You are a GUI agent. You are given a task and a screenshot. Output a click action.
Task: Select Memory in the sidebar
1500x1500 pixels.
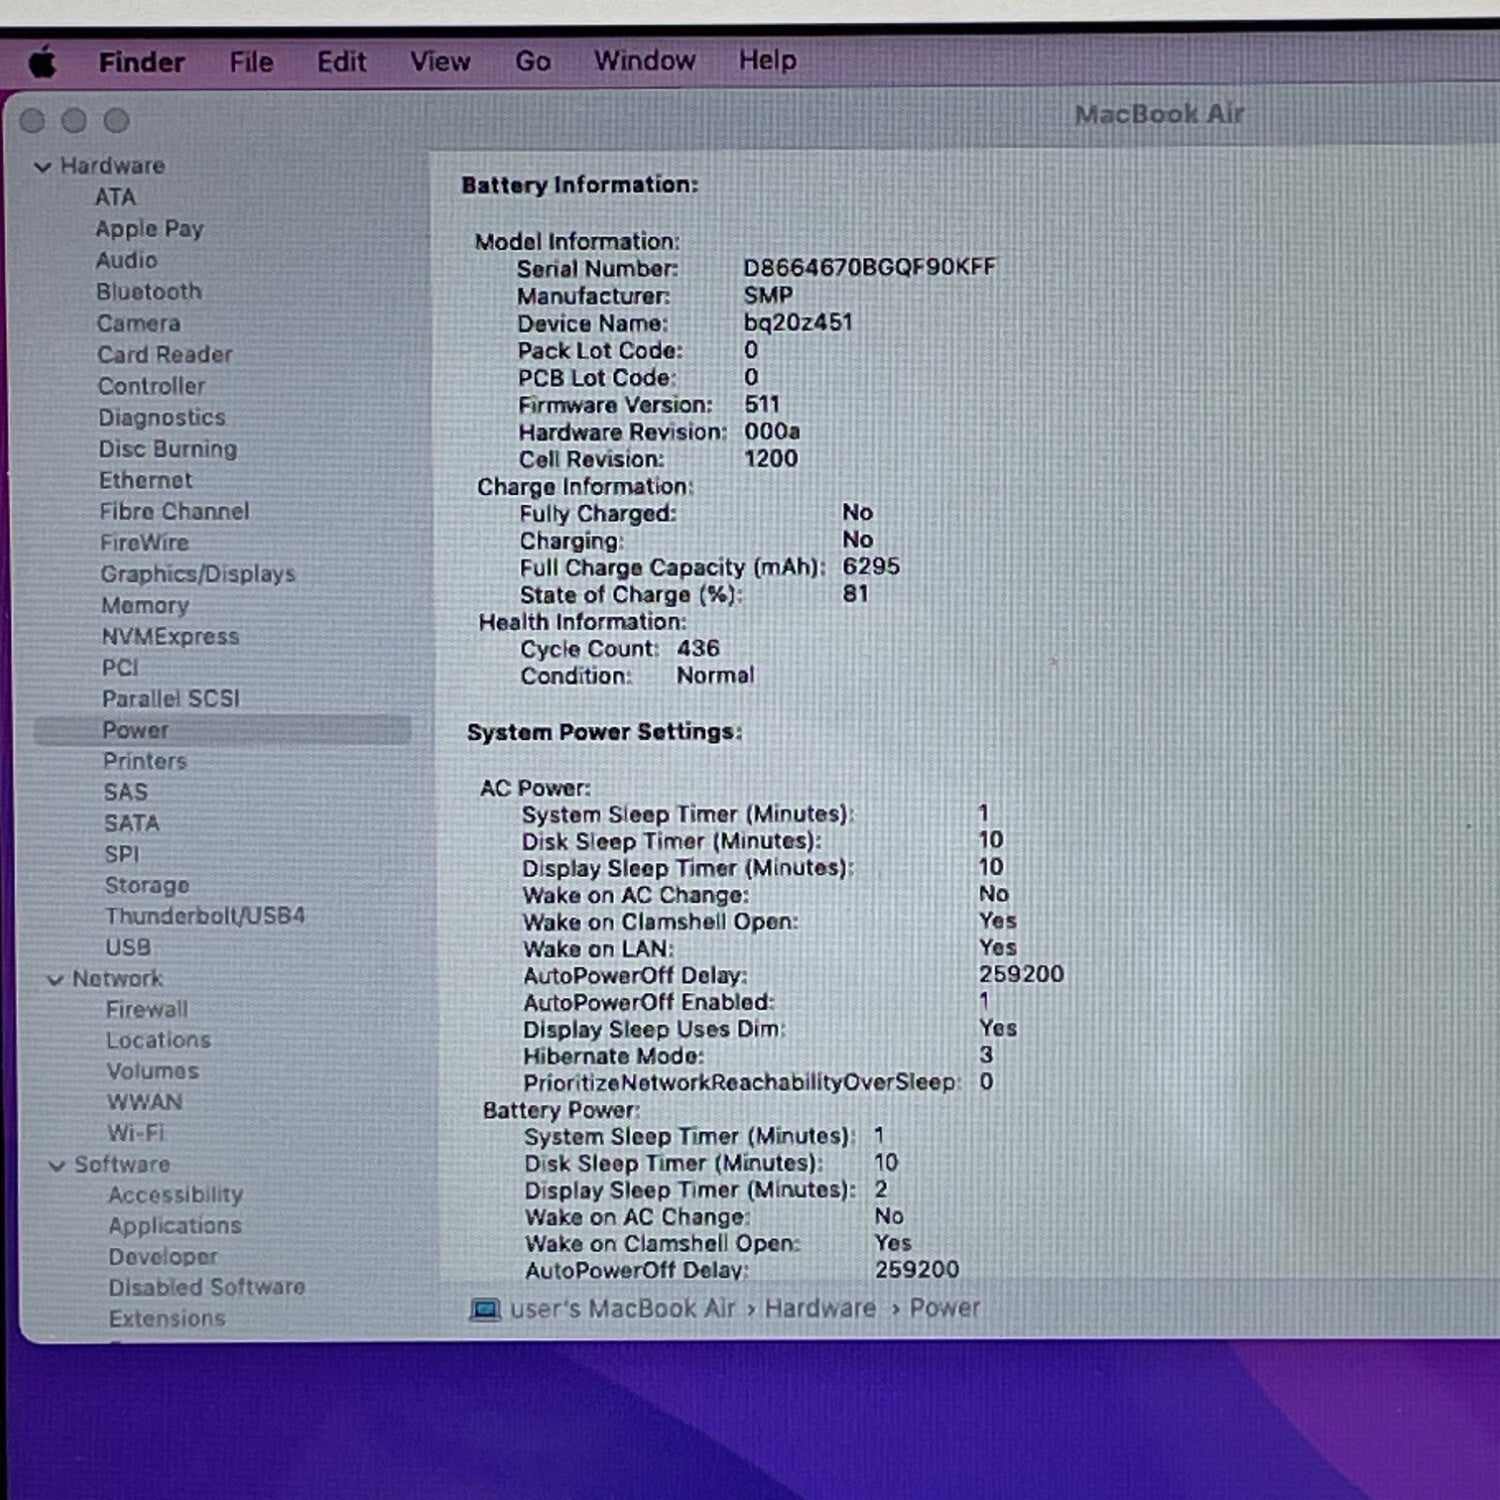tap(145, 605)
